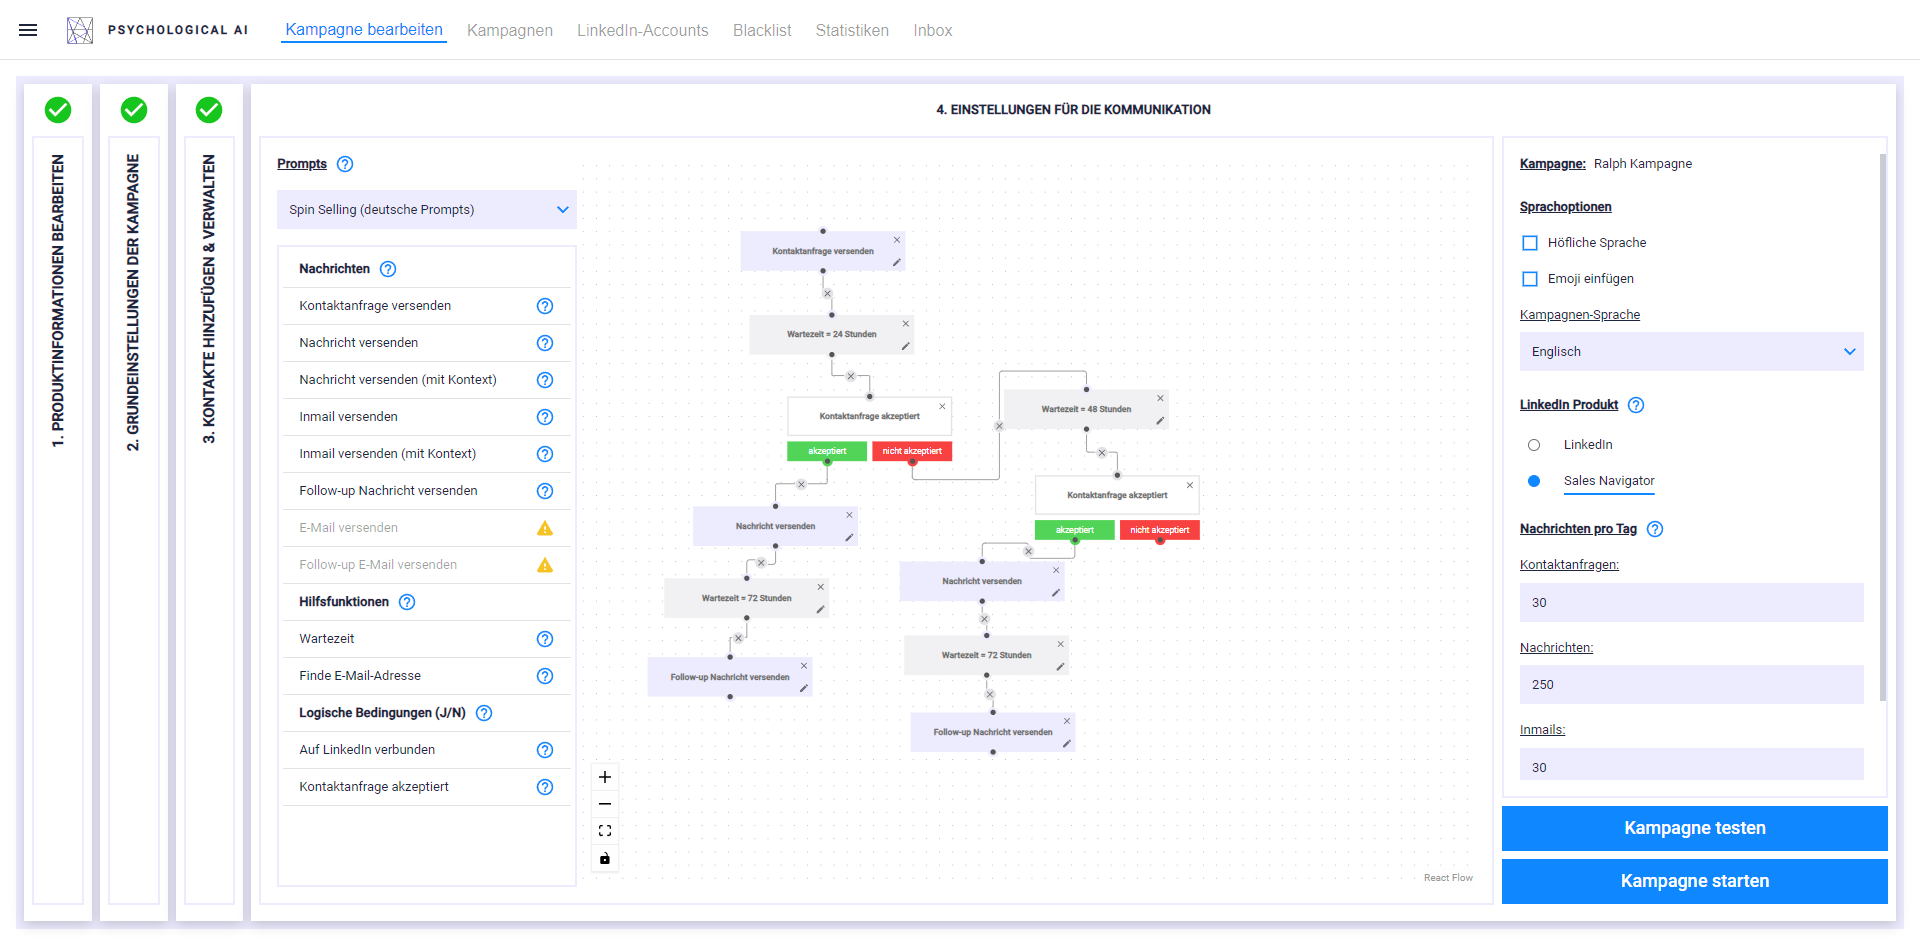Show help for the Hilfsfunktionen heading
The height and width of the screenshot is (945, 1920).
[407, 602]
